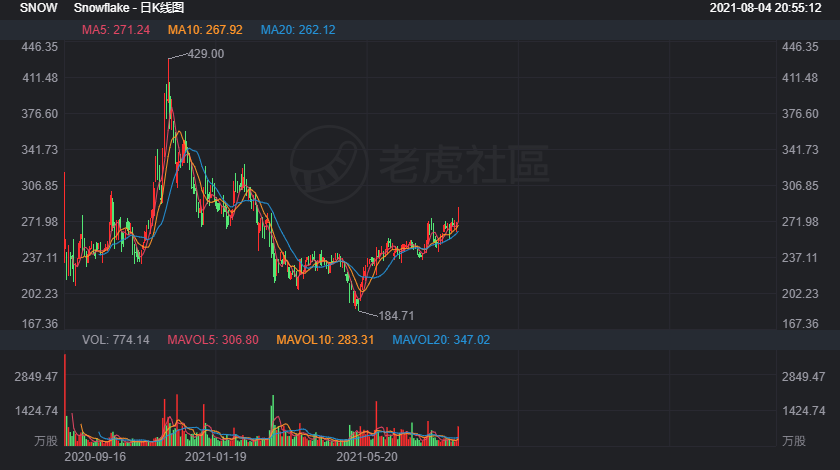The height and width of the screenshot is (470, 840).
Task: Click the left volume axis 1424.74 label
Action: pyautogui.click(x=36, y=411)
